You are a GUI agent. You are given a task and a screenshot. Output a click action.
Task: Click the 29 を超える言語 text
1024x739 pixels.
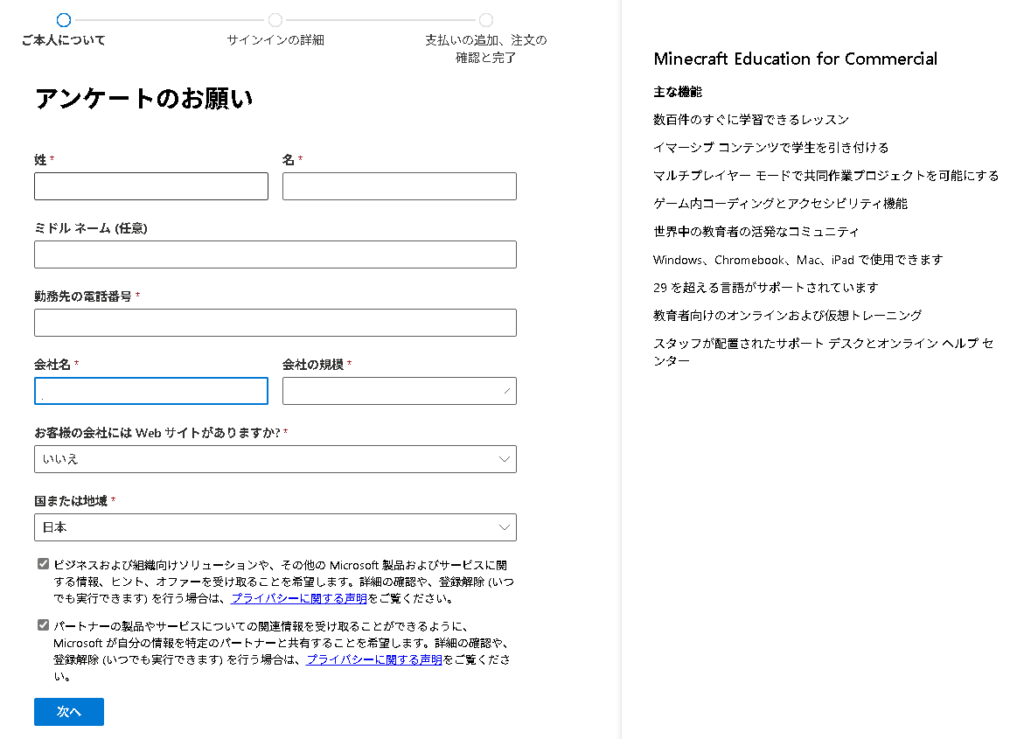tap(766, 288)
